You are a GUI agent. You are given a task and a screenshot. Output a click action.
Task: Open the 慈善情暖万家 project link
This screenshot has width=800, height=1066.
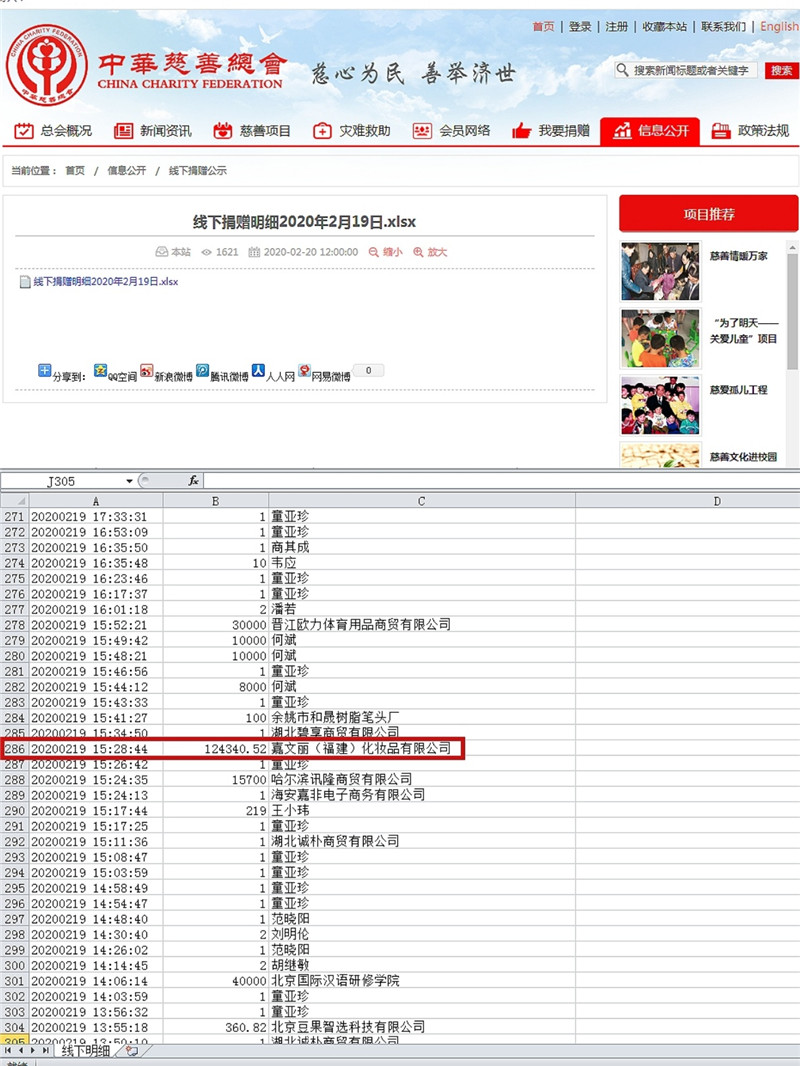point(739,256)
